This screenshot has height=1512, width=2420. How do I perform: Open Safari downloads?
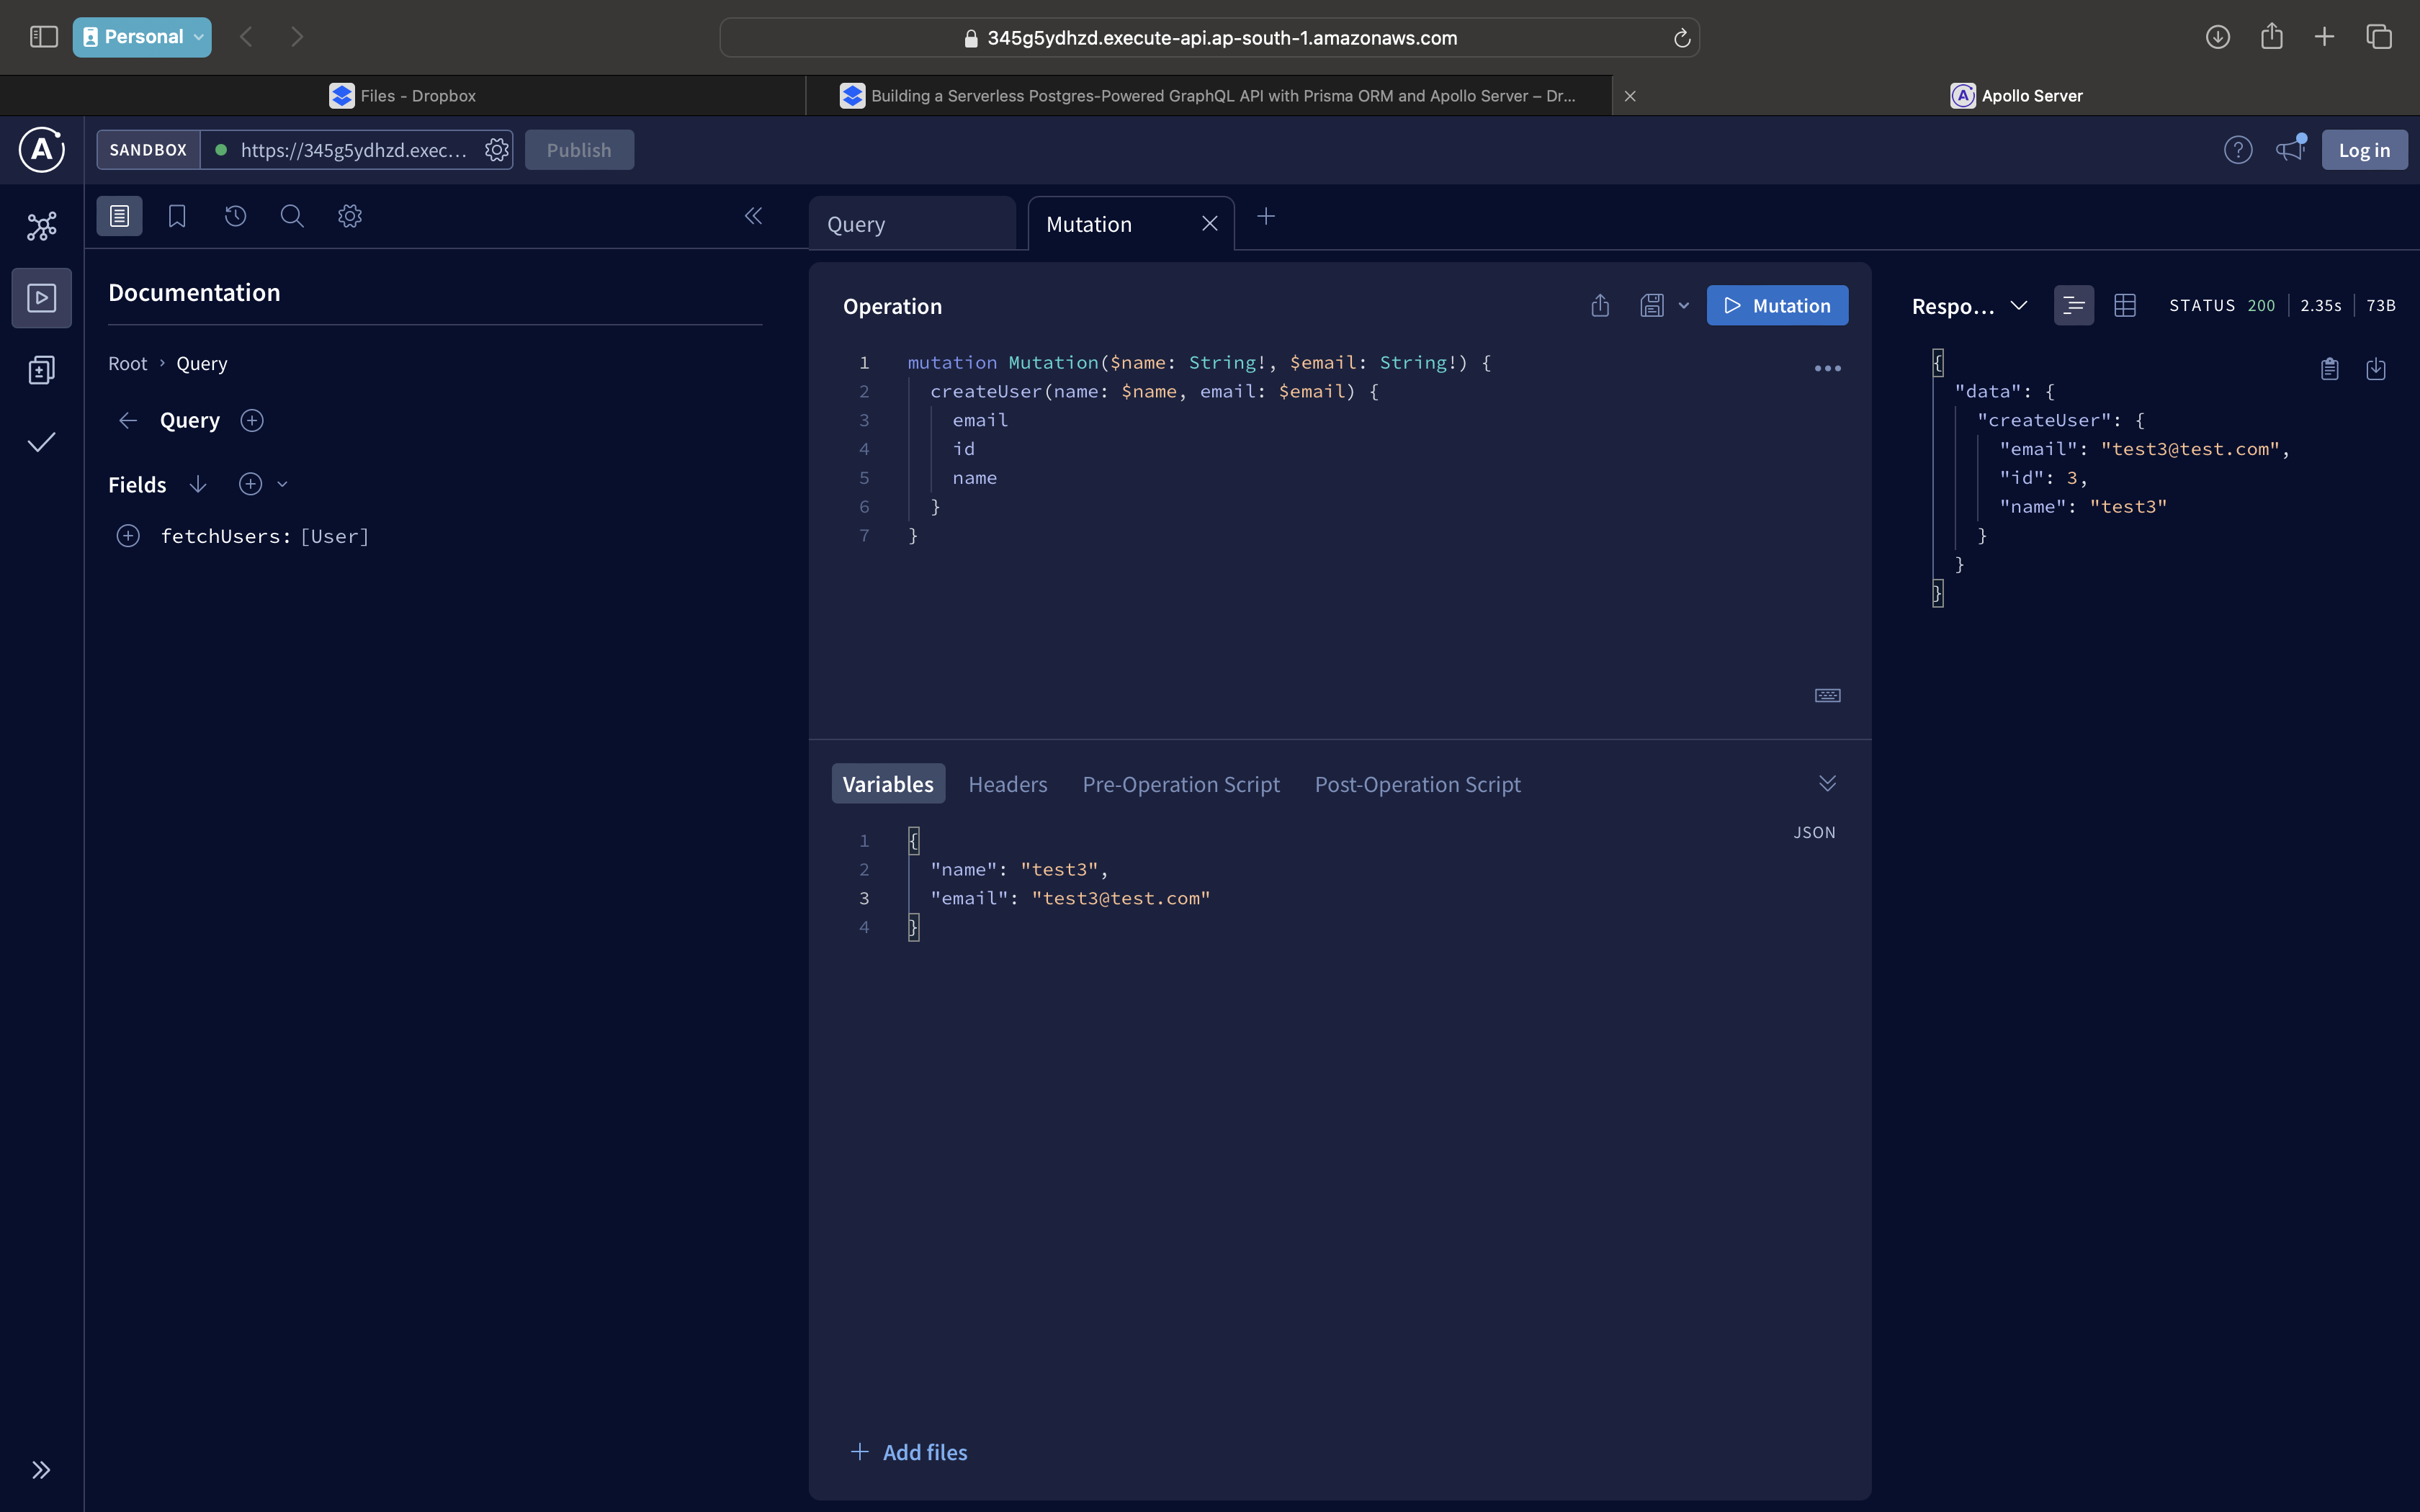click(x=2218, y=37)
